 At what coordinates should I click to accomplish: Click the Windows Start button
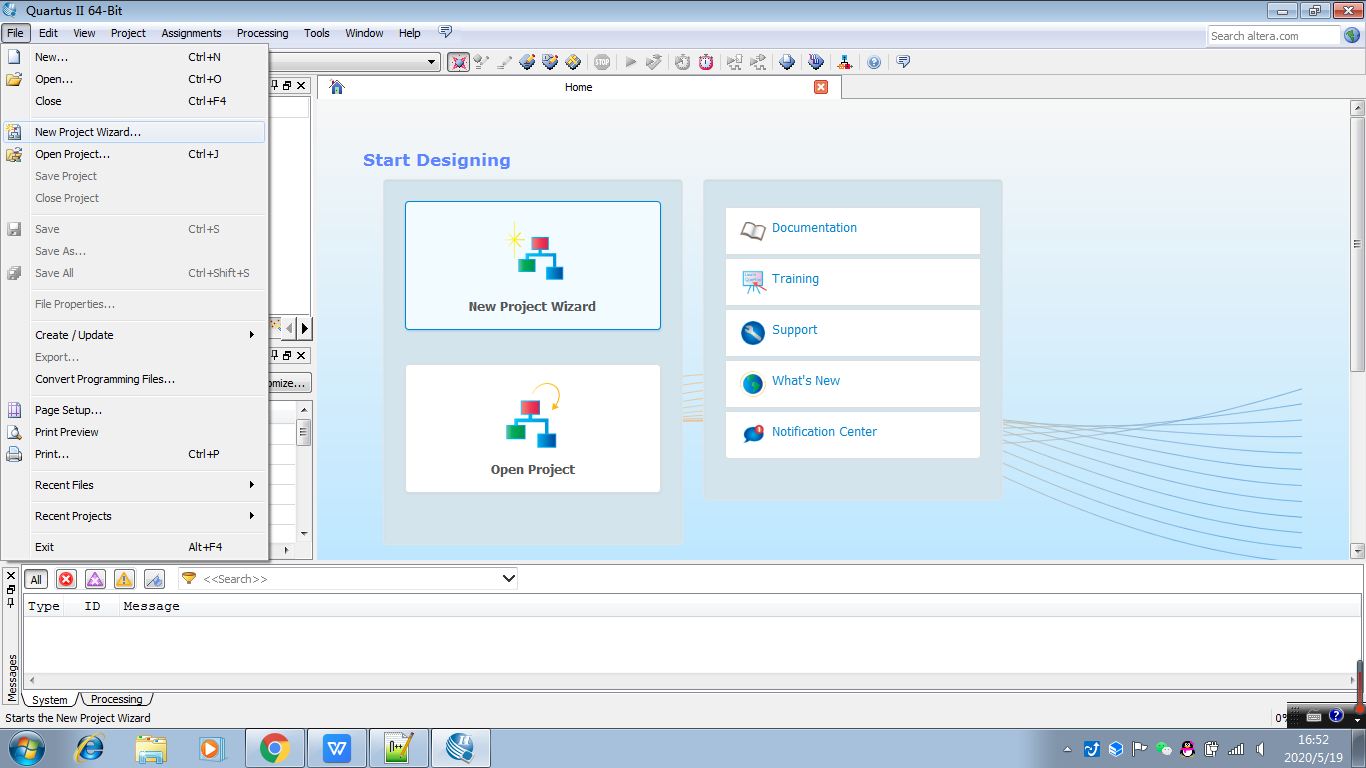[29, 748]
